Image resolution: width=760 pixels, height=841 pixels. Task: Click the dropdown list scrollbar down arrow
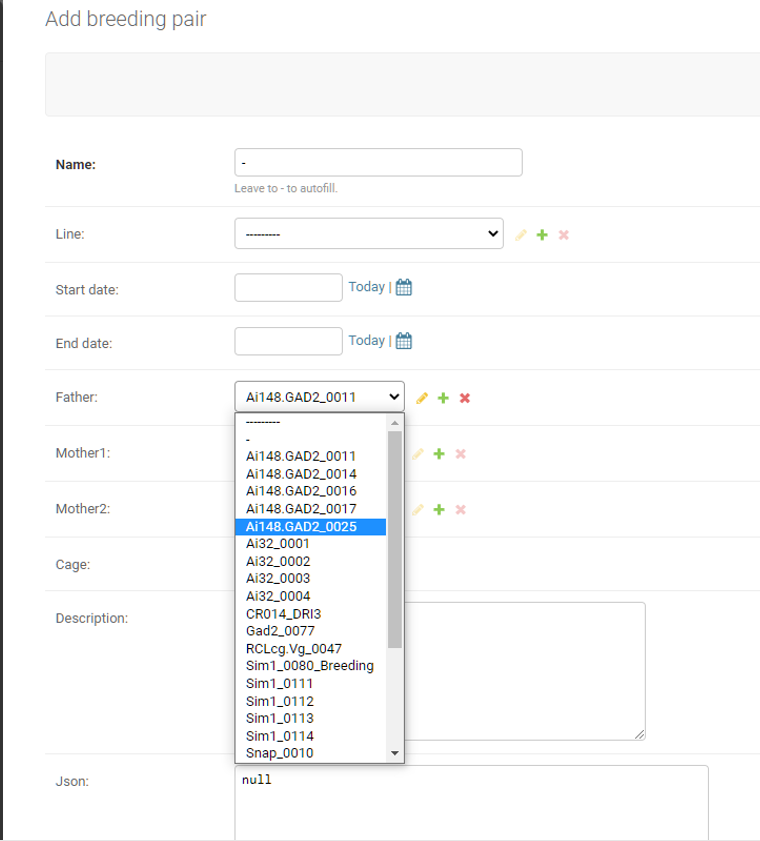pos(395,753)
